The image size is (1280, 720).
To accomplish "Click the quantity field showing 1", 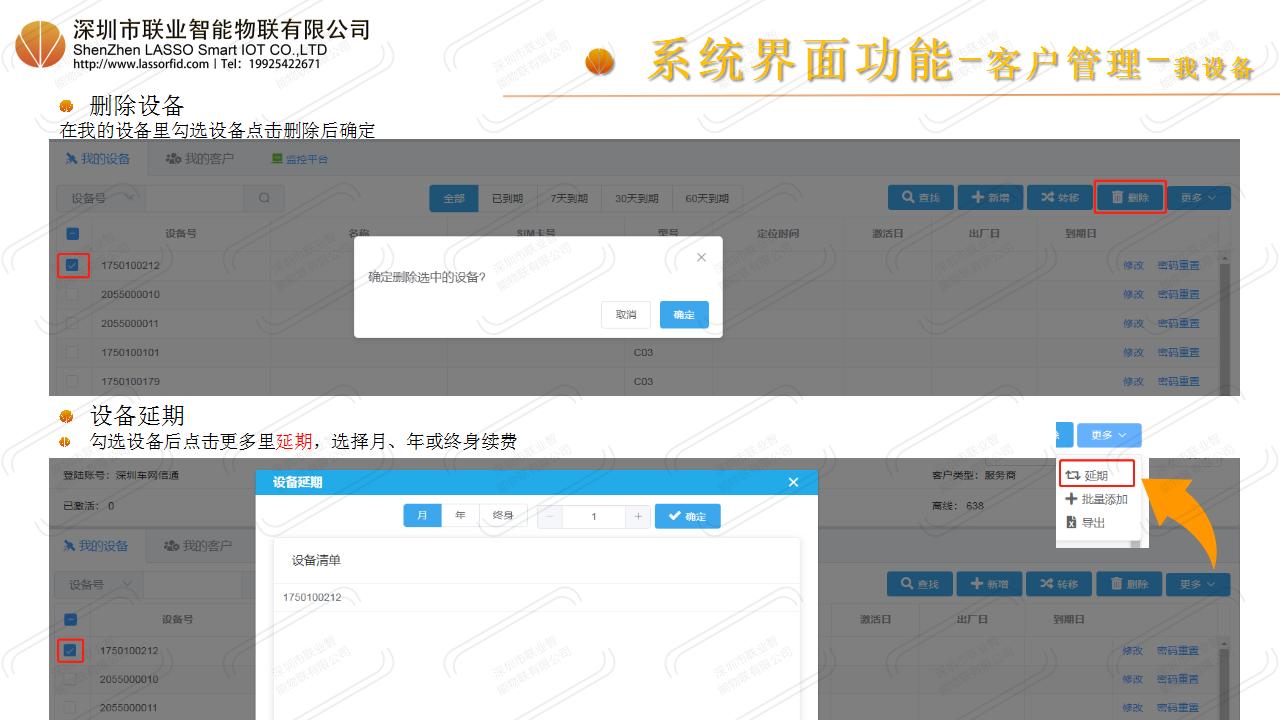I will pyautogui.click(x=594, y=516).
